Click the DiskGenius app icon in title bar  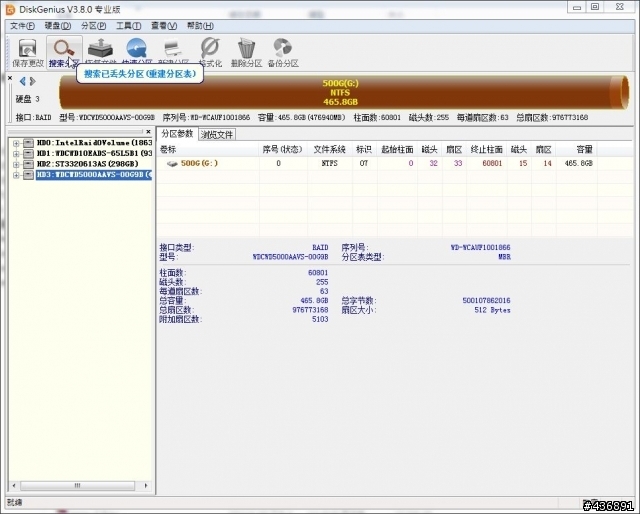click(x=11, y=9)
